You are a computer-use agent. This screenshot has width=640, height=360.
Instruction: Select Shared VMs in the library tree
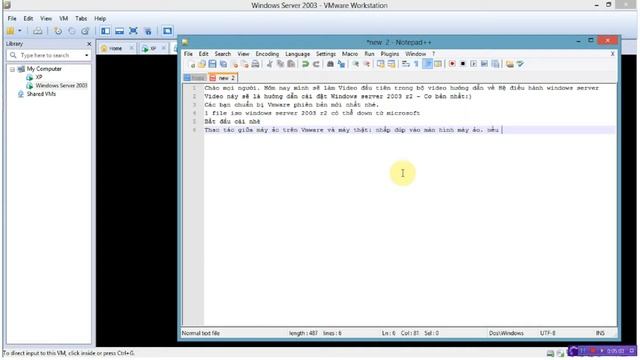(x=41, y=94)
